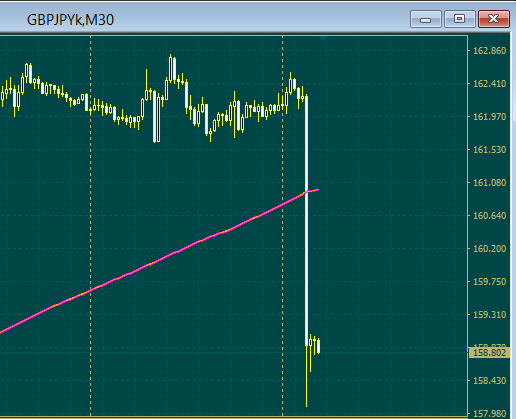Minimize the GBPJPYk chart window
The image size is (516, 419).
(x=426, y=19)
